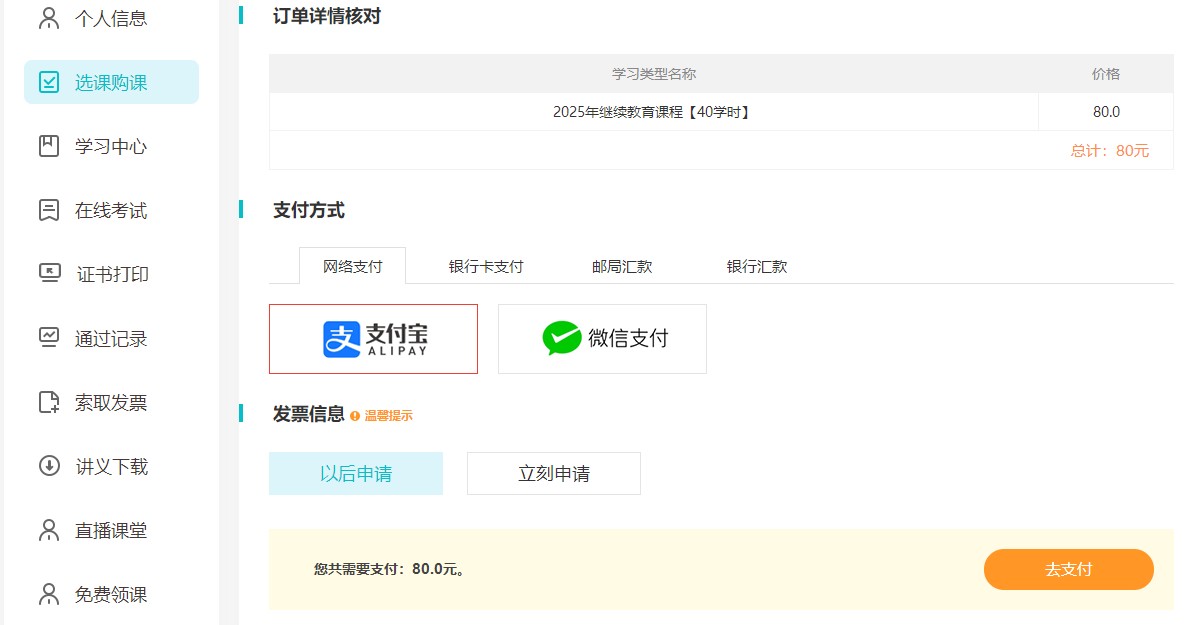Open the 学习中心 learning center

(112, 146)
